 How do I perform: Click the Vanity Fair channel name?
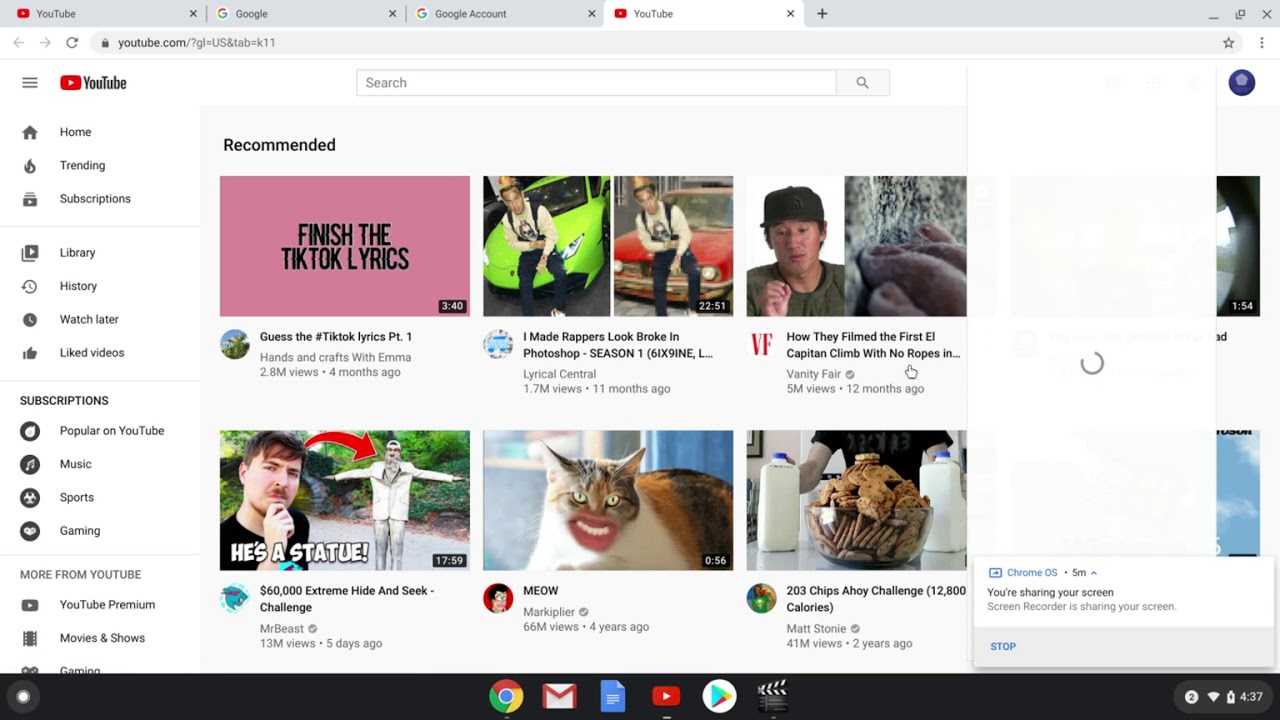click(814, 374)
